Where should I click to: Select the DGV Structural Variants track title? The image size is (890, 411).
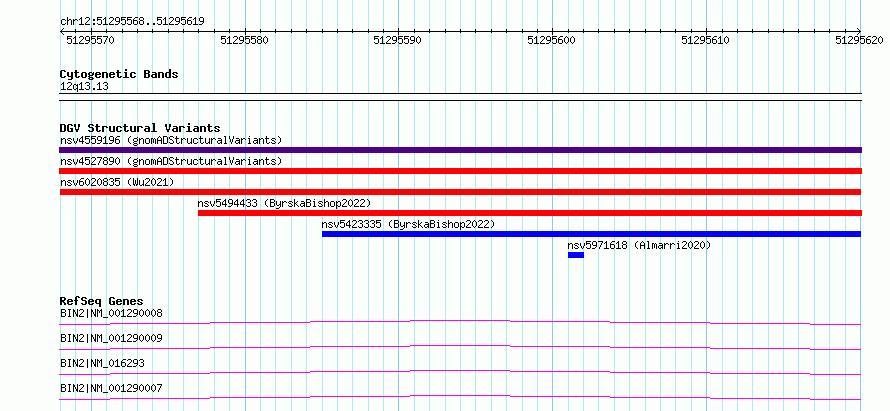click(140, 128)
